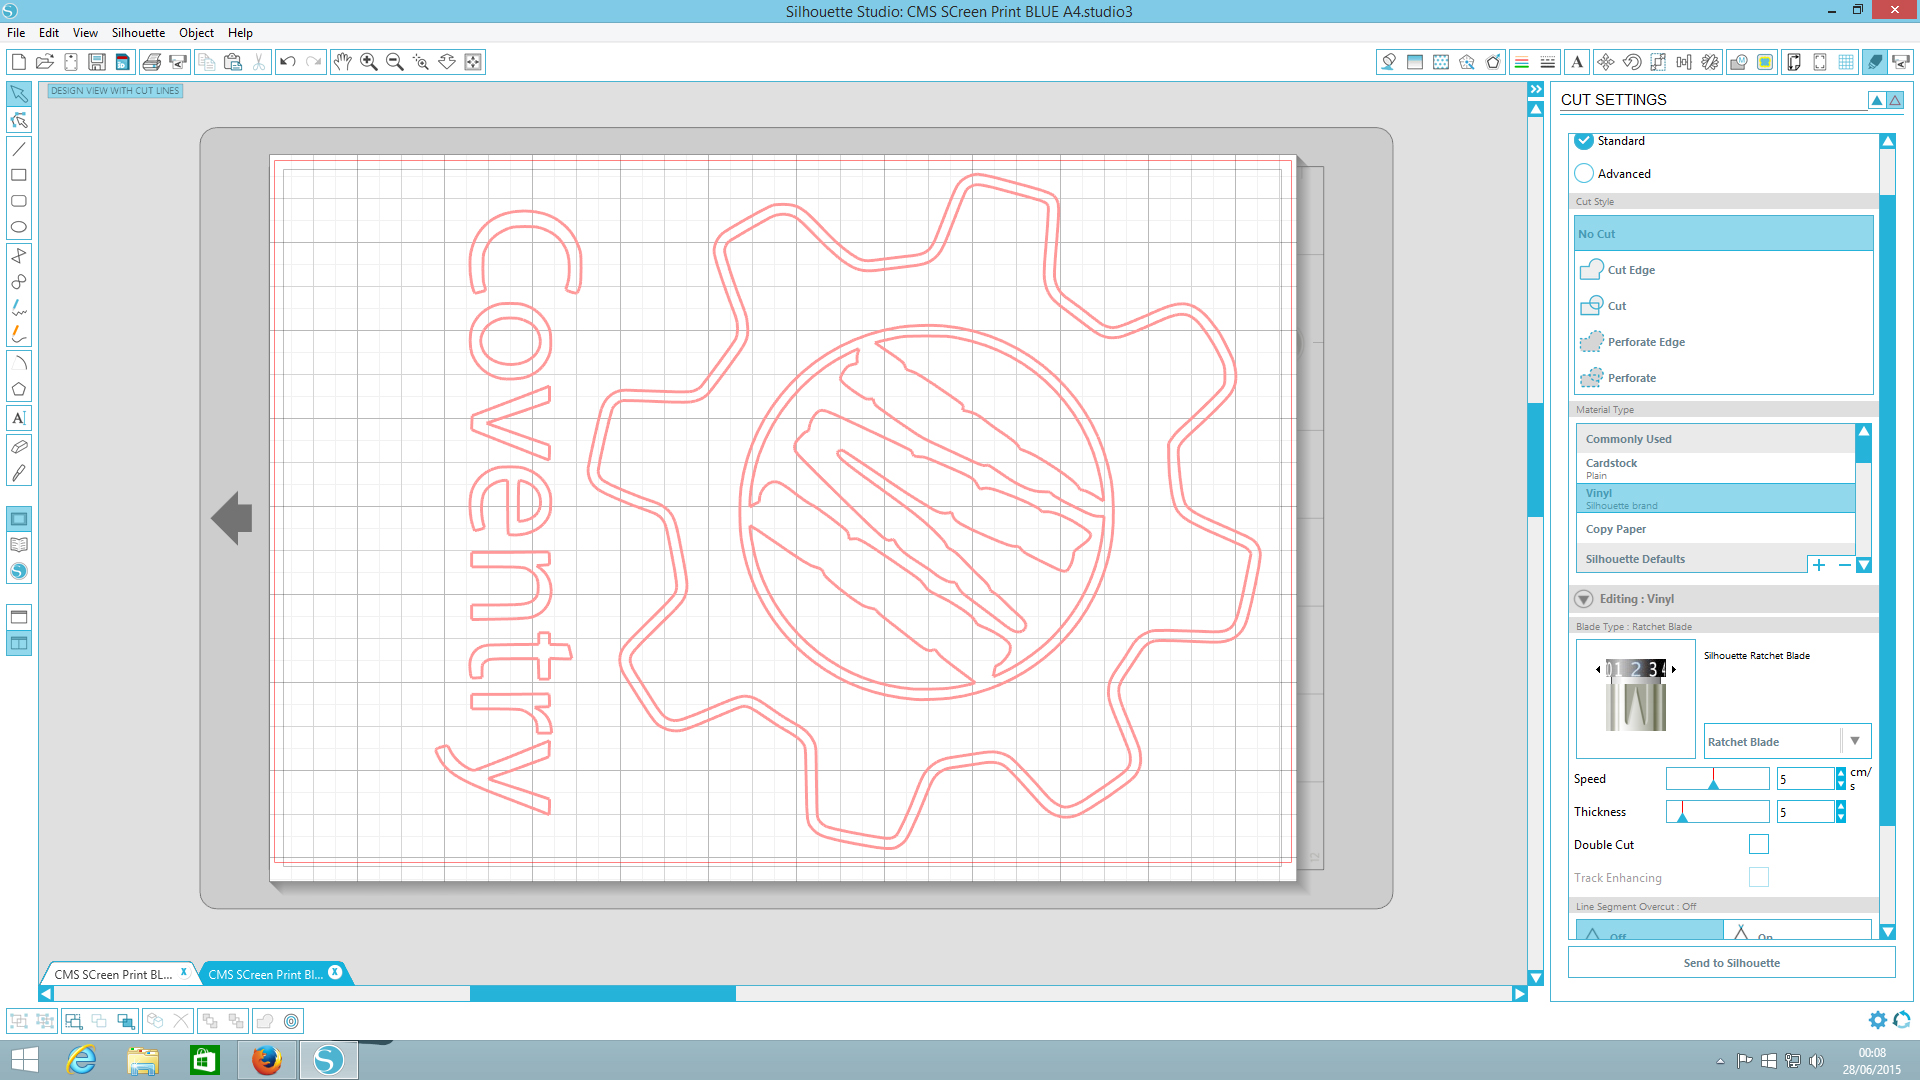The width and height of the screenshot is (1920, 1080).
Task: Select the Standard cut mode option
Action: click(x=1584, y=141)
